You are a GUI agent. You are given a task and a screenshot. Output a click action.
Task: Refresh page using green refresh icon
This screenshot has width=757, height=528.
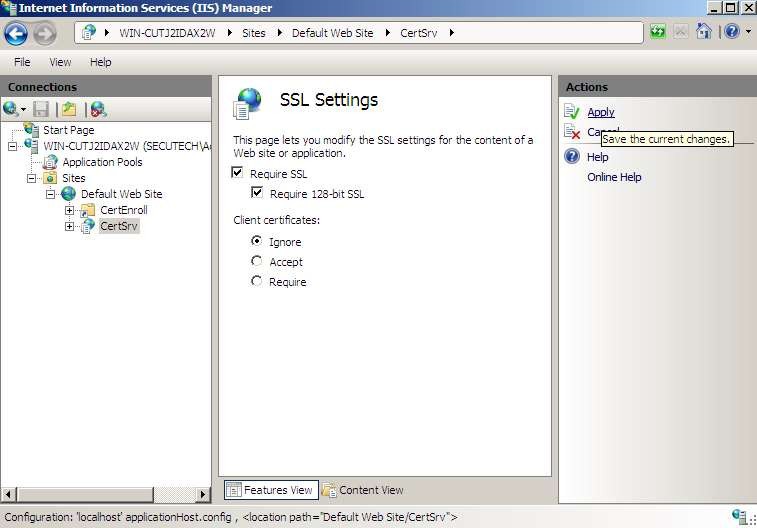[x=658, y=32]
